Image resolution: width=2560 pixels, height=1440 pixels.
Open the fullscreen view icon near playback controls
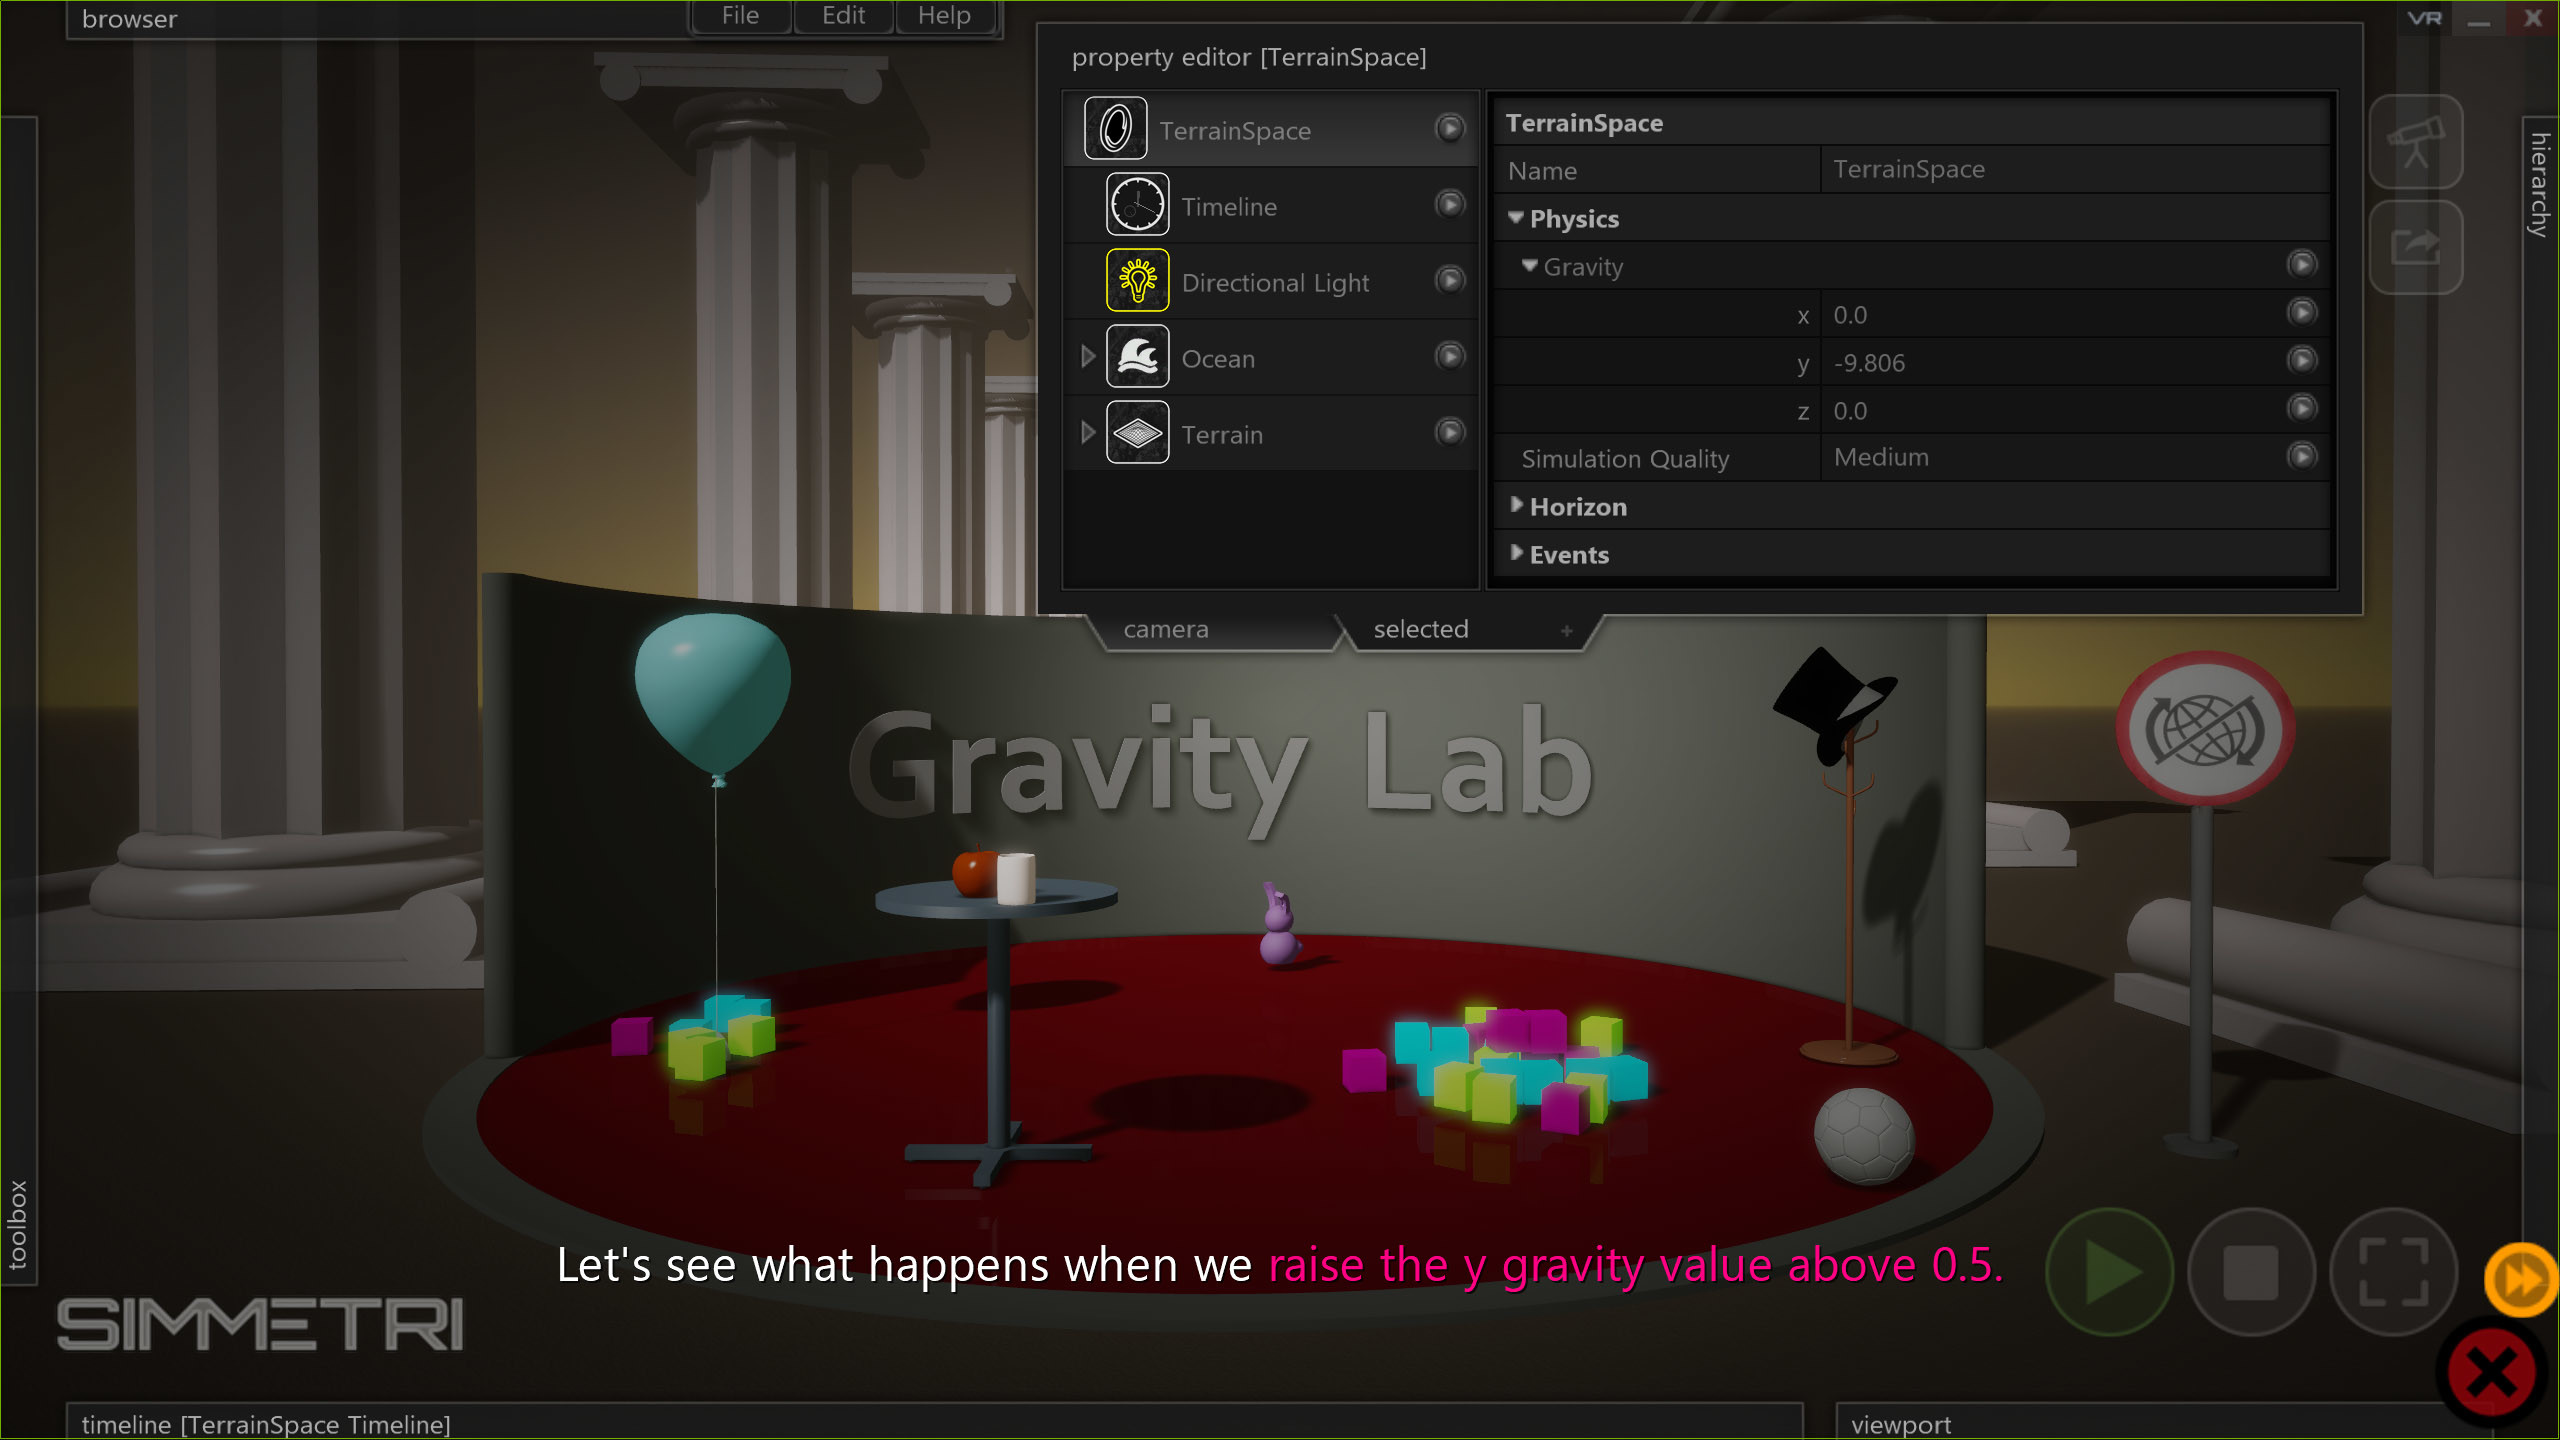point(2394,1272)
